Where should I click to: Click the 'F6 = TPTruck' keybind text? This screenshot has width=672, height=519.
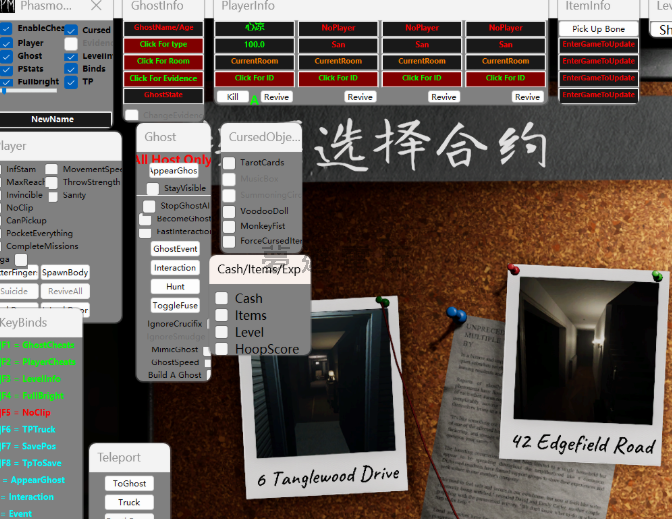pos(28,429)
